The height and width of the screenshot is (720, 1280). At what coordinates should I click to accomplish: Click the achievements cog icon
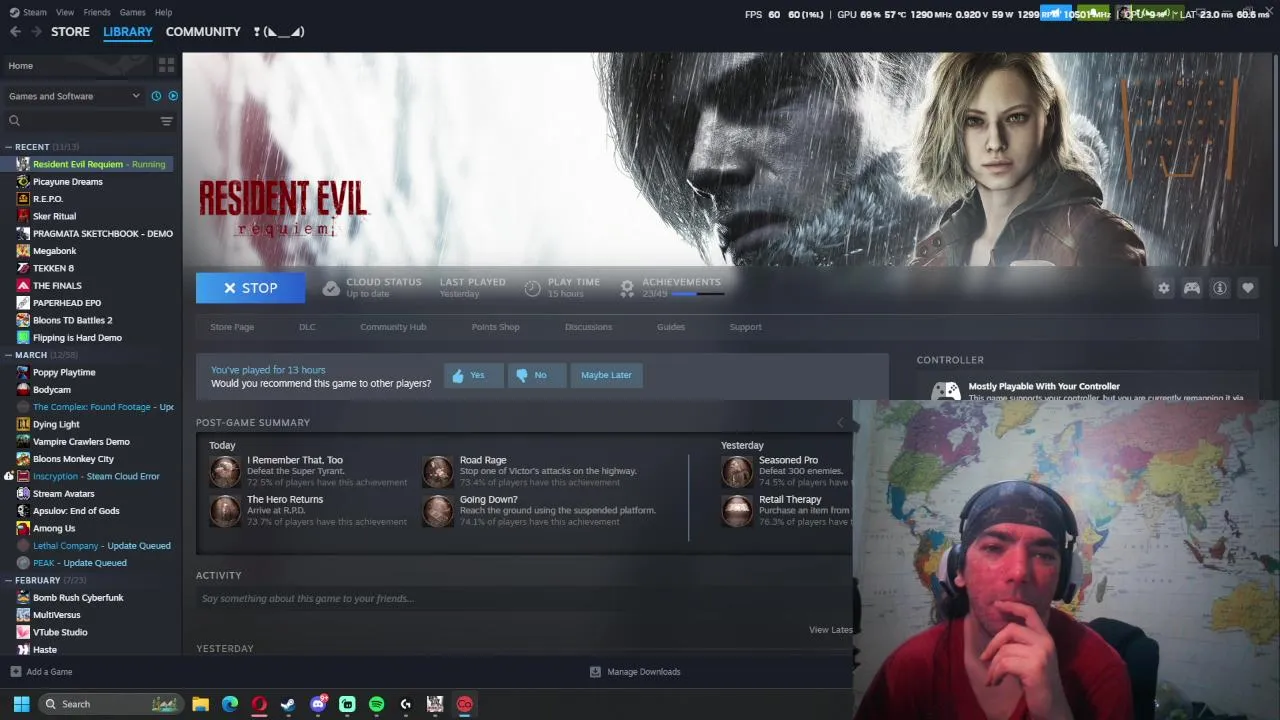point(627,288)
